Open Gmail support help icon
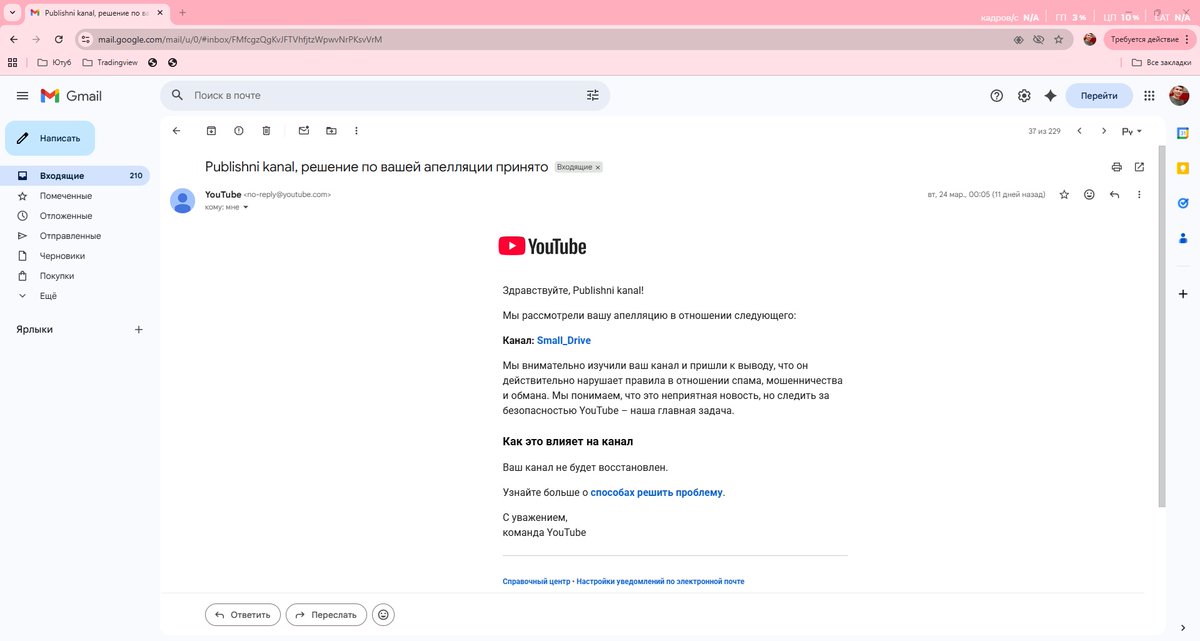 pos(996,96)
